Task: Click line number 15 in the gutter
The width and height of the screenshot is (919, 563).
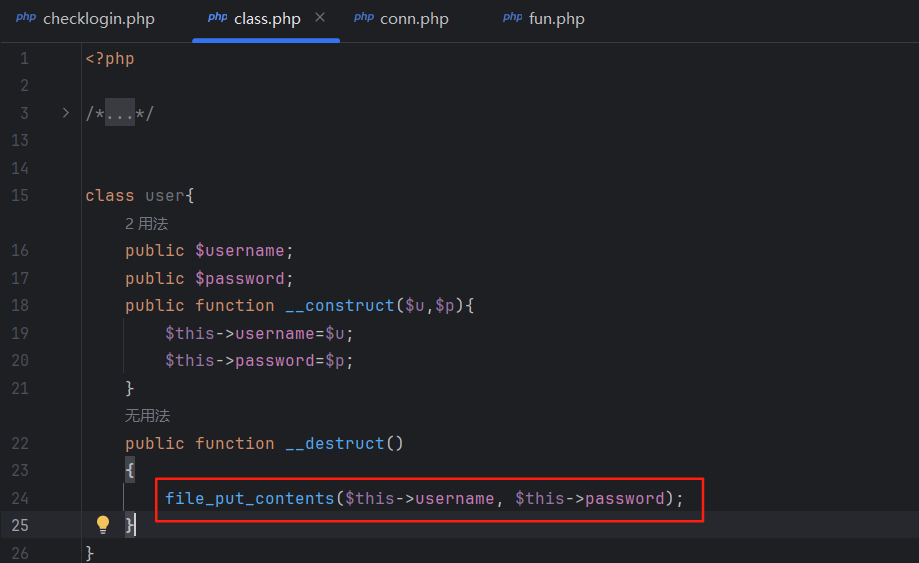Action: coord(20,196)
